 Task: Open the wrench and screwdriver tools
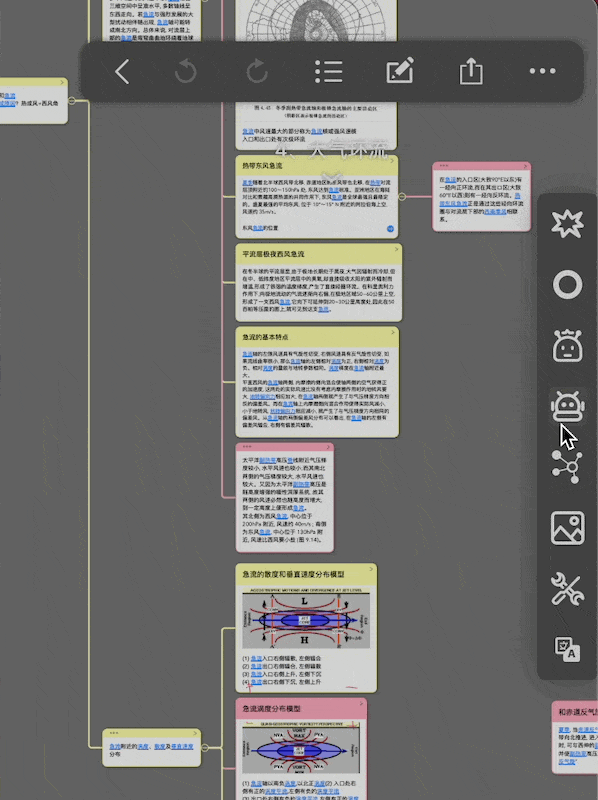567,589
